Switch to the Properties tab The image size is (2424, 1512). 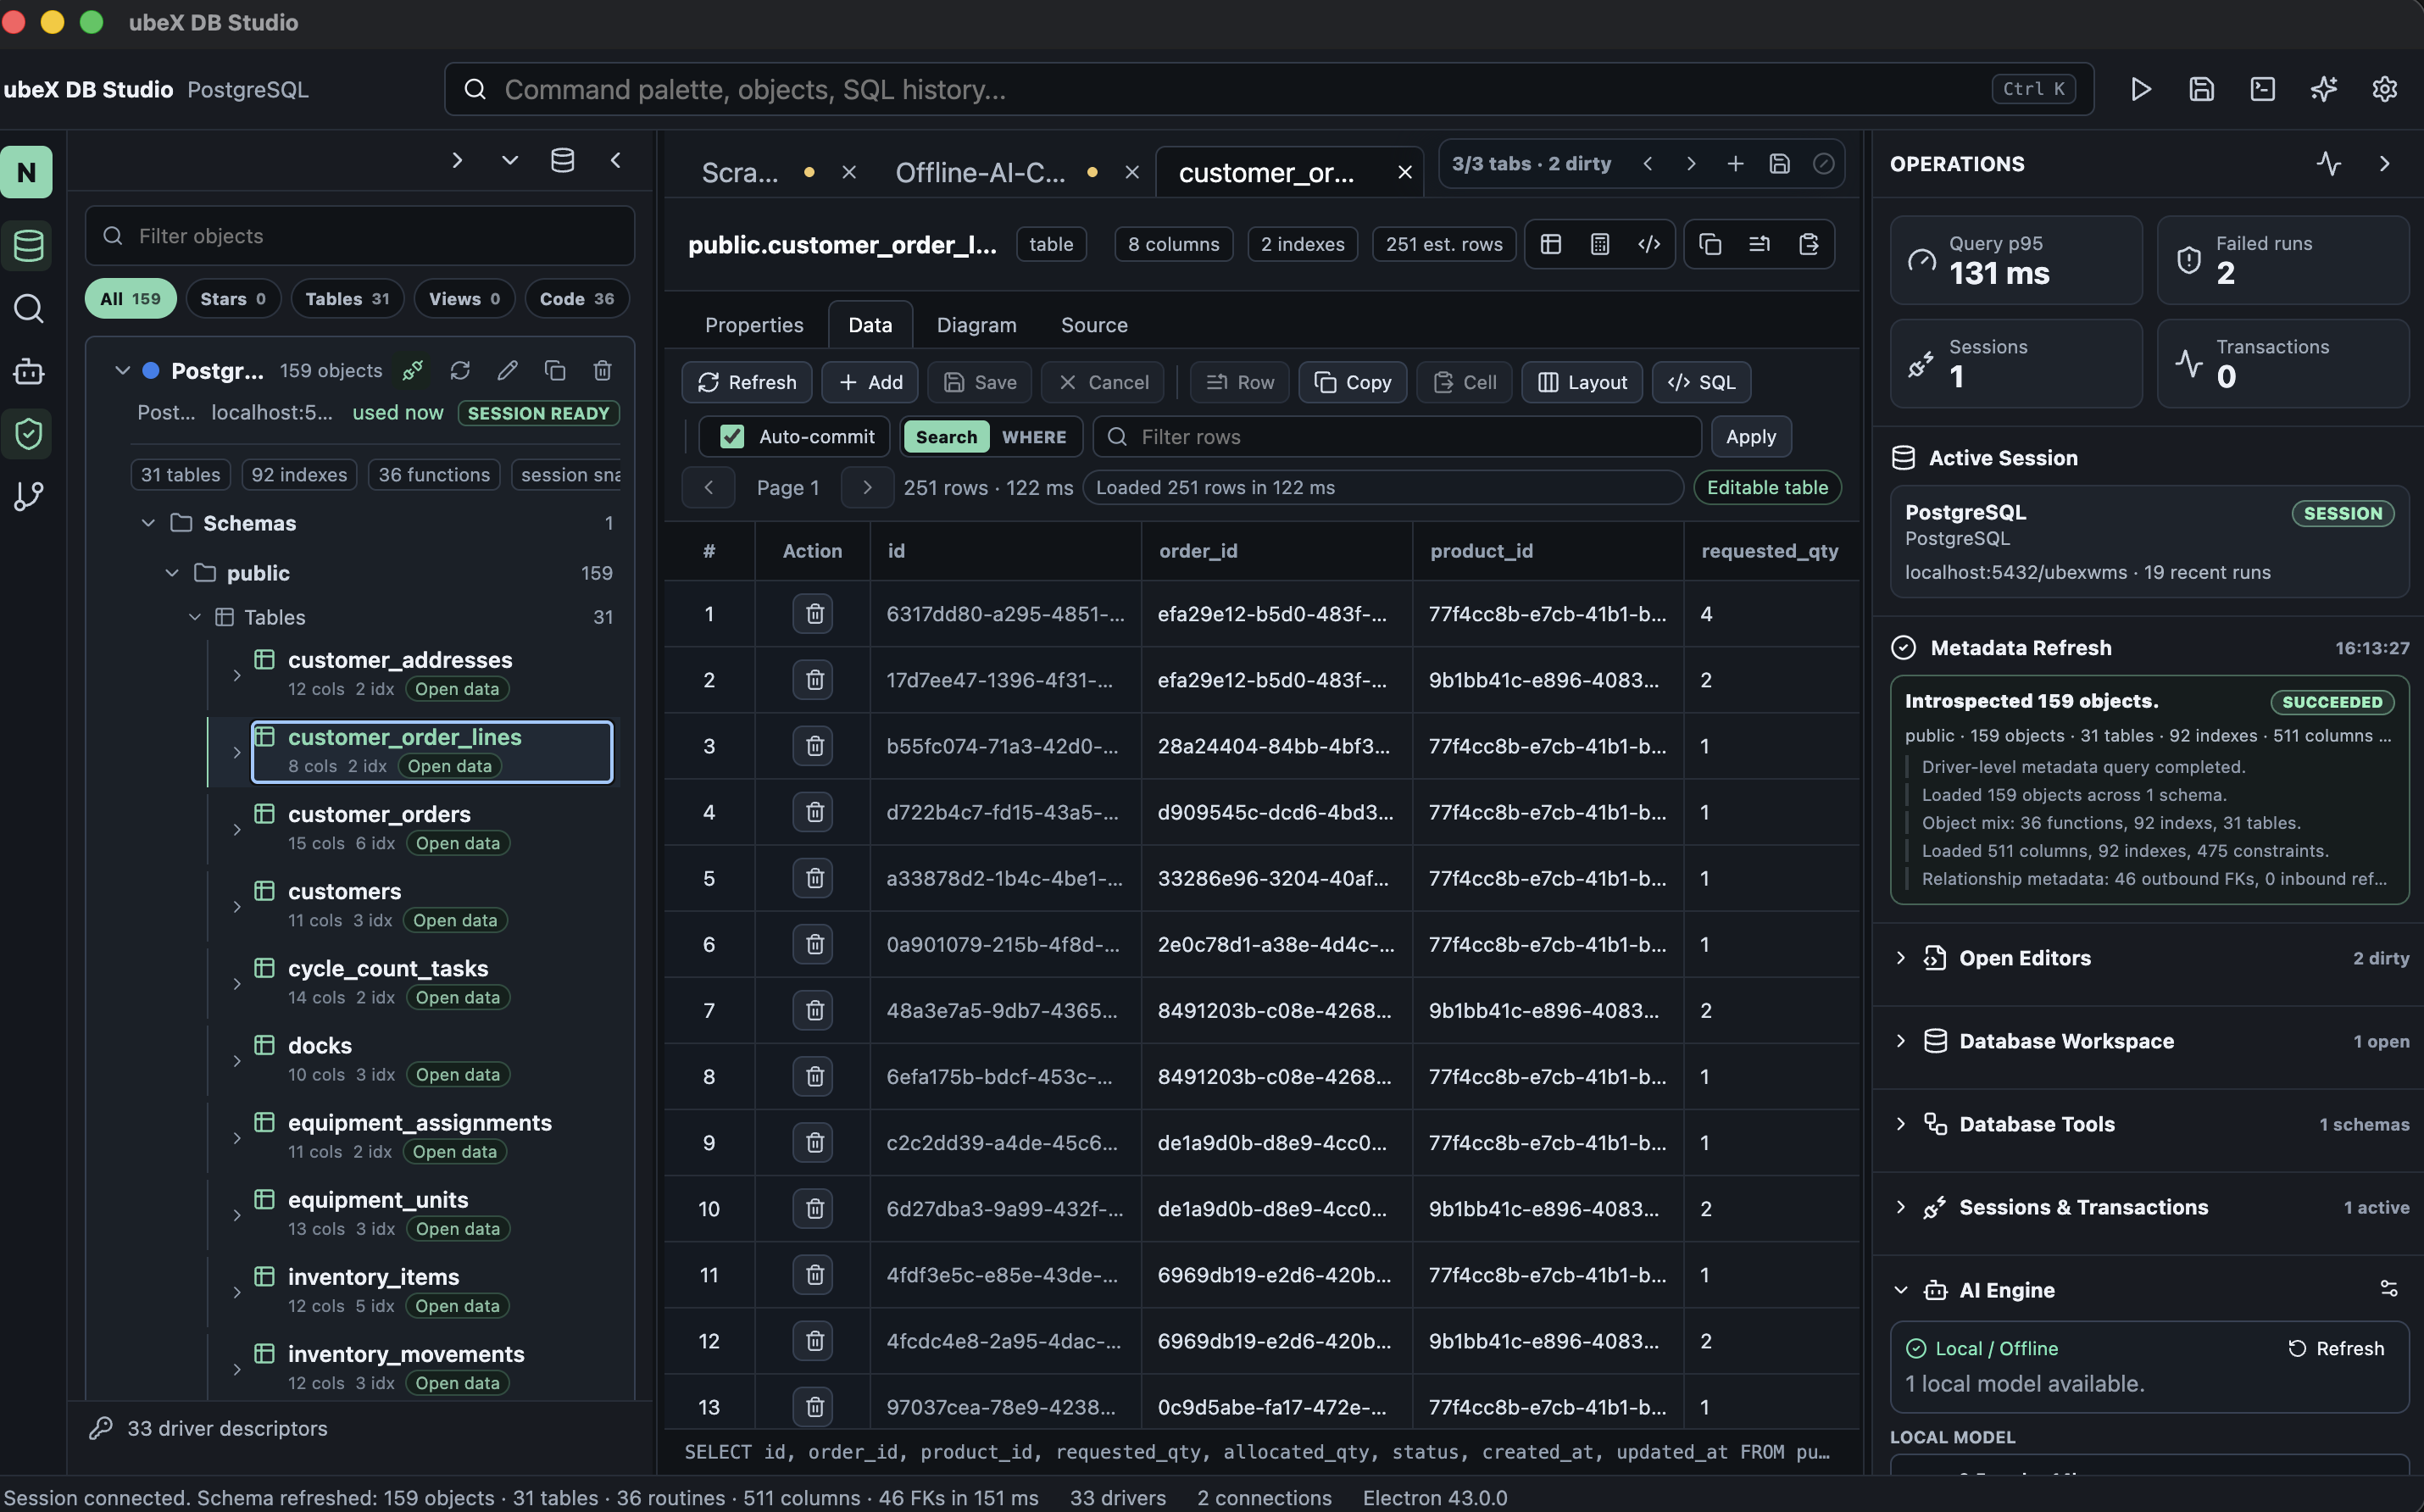point(754,325)
